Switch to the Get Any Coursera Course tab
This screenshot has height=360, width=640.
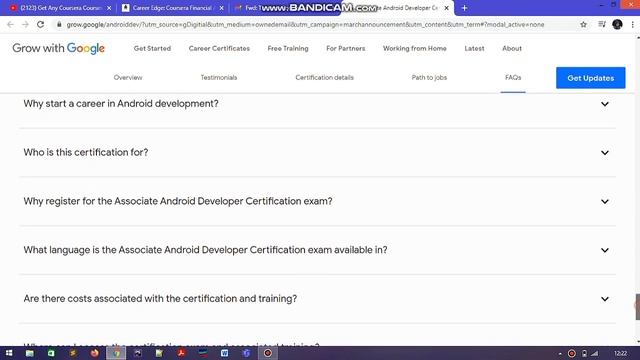pyautogui.click(x=60, y=8)
